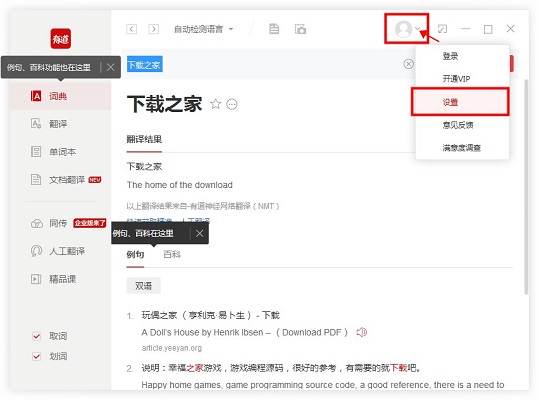Click the 企业版来了 badge next to 同传
The height and width of the screenshot is (400, 539).
click(x=89, y=223)
